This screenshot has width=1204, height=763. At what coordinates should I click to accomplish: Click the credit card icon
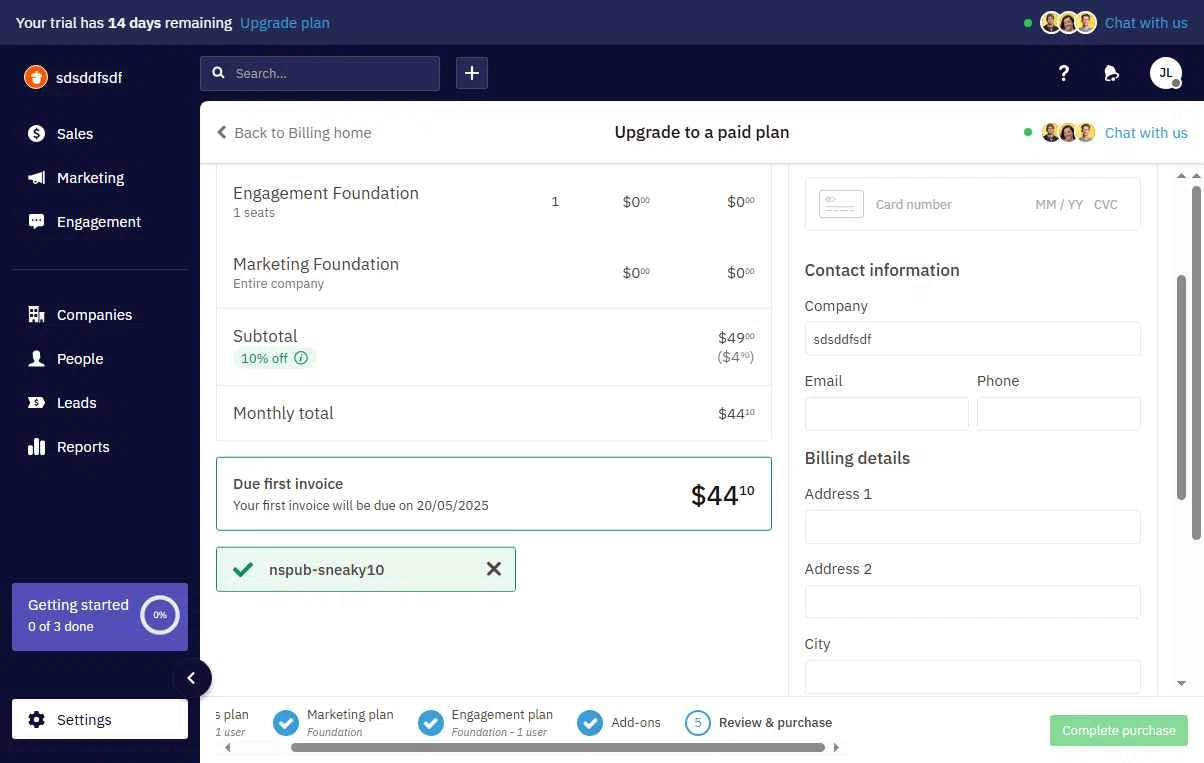tap(841, 204)
